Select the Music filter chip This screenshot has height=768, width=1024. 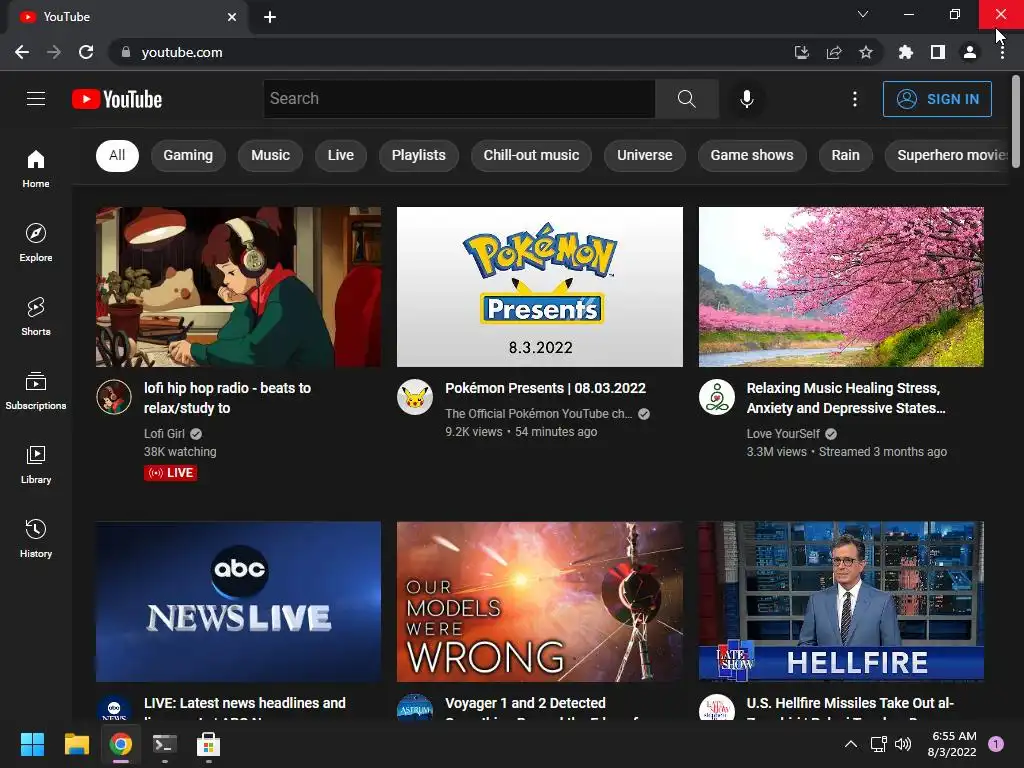click(270, 155)
